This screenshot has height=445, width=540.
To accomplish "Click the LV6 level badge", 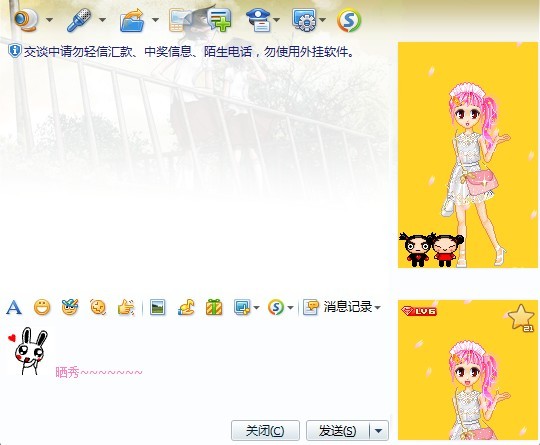I will click(x=419, y=311).
